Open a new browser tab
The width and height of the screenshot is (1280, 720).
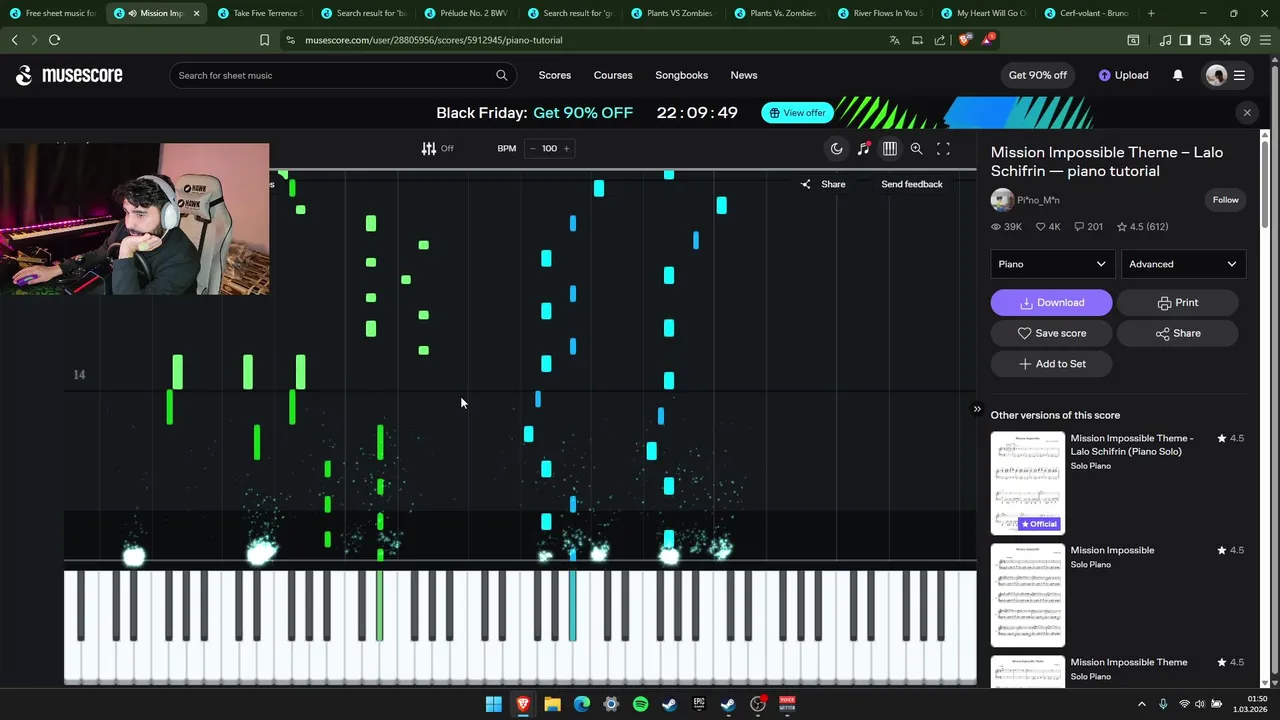pos(1151,13)
